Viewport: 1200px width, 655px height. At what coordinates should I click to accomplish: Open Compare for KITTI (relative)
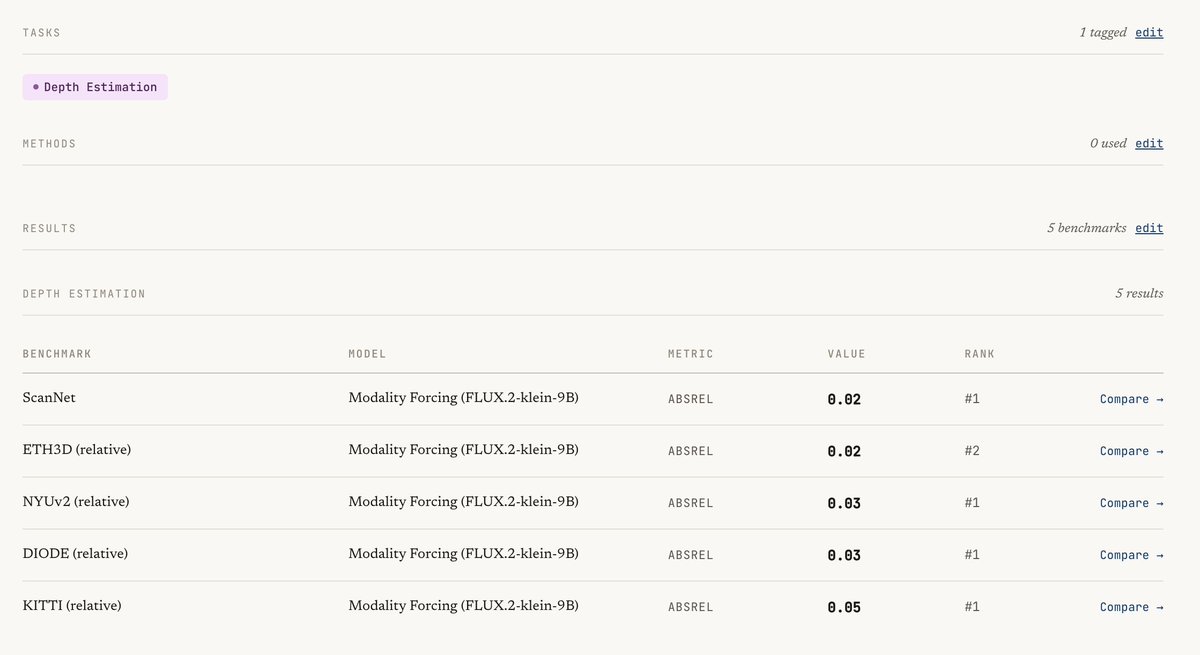coord(1131,607)
